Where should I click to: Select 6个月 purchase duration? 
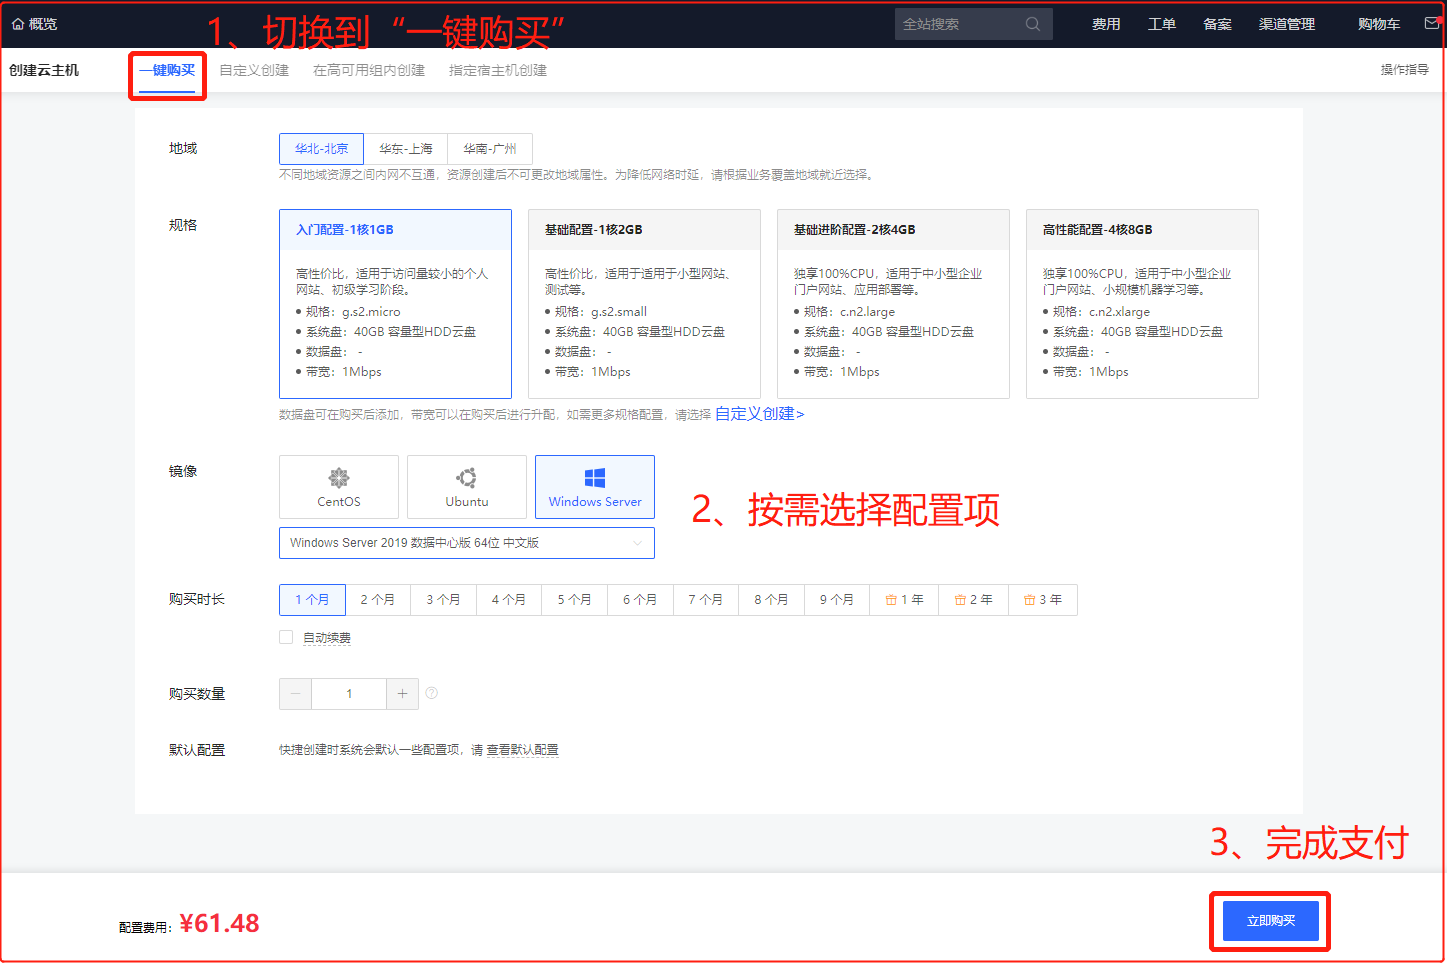640,600
